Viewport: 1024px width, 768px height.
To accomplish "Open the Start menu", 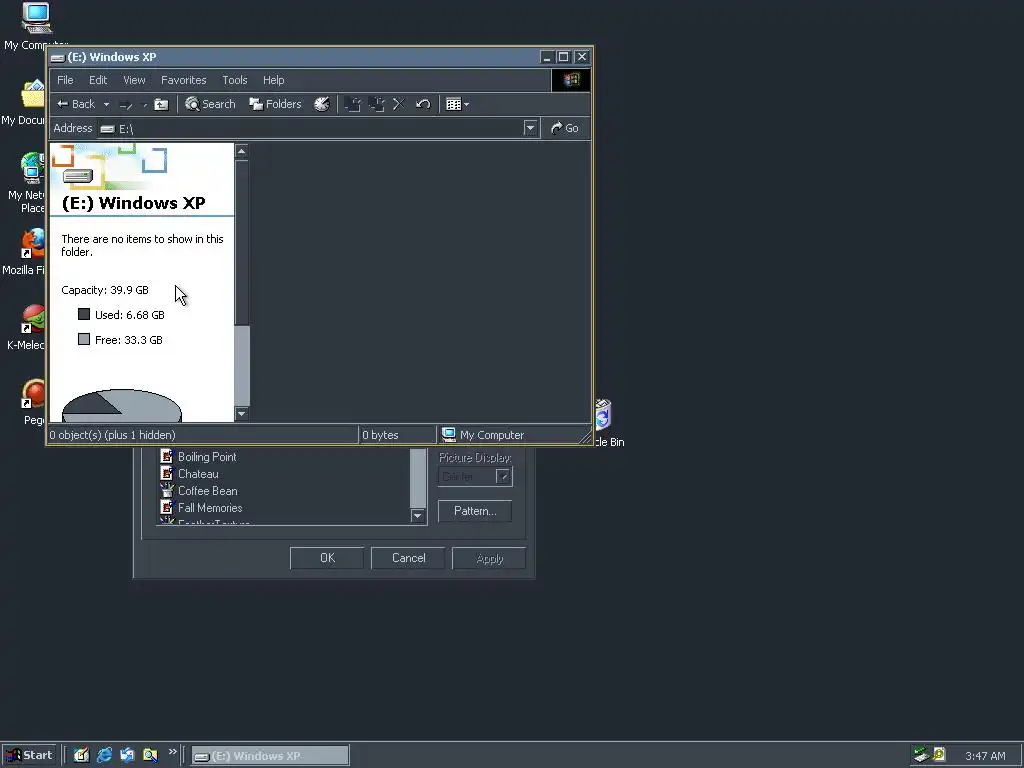I will 30,755.
